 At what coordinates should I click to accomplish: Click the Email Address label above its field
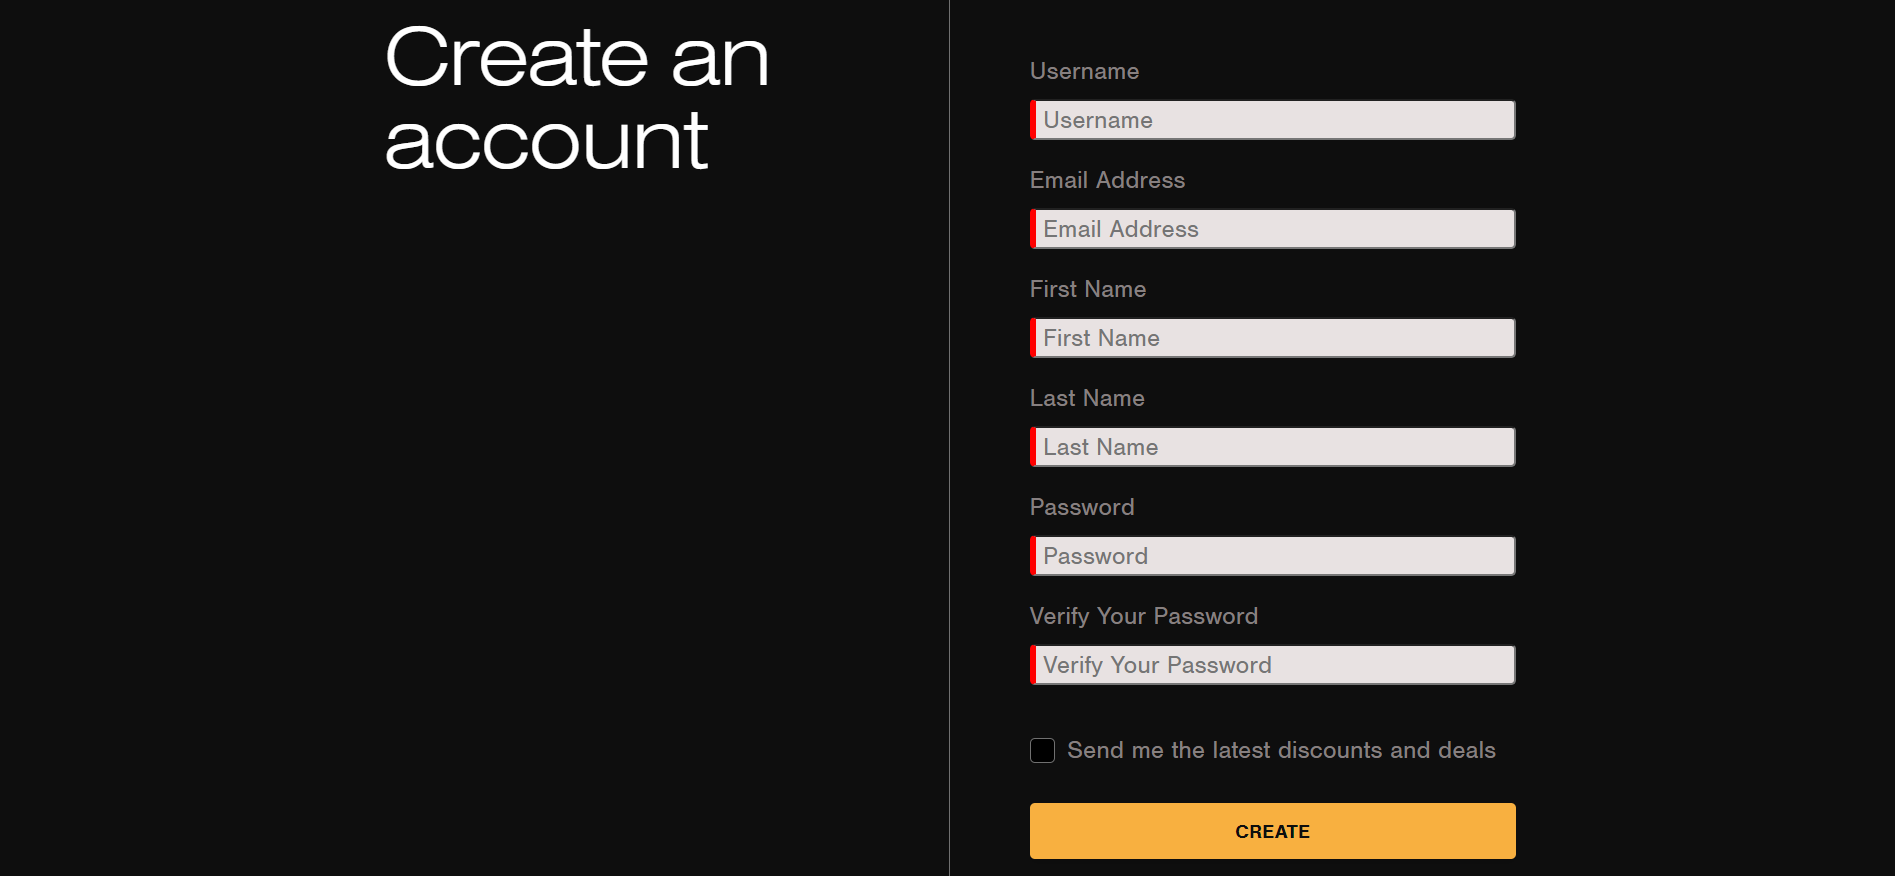click(1107, 180)
